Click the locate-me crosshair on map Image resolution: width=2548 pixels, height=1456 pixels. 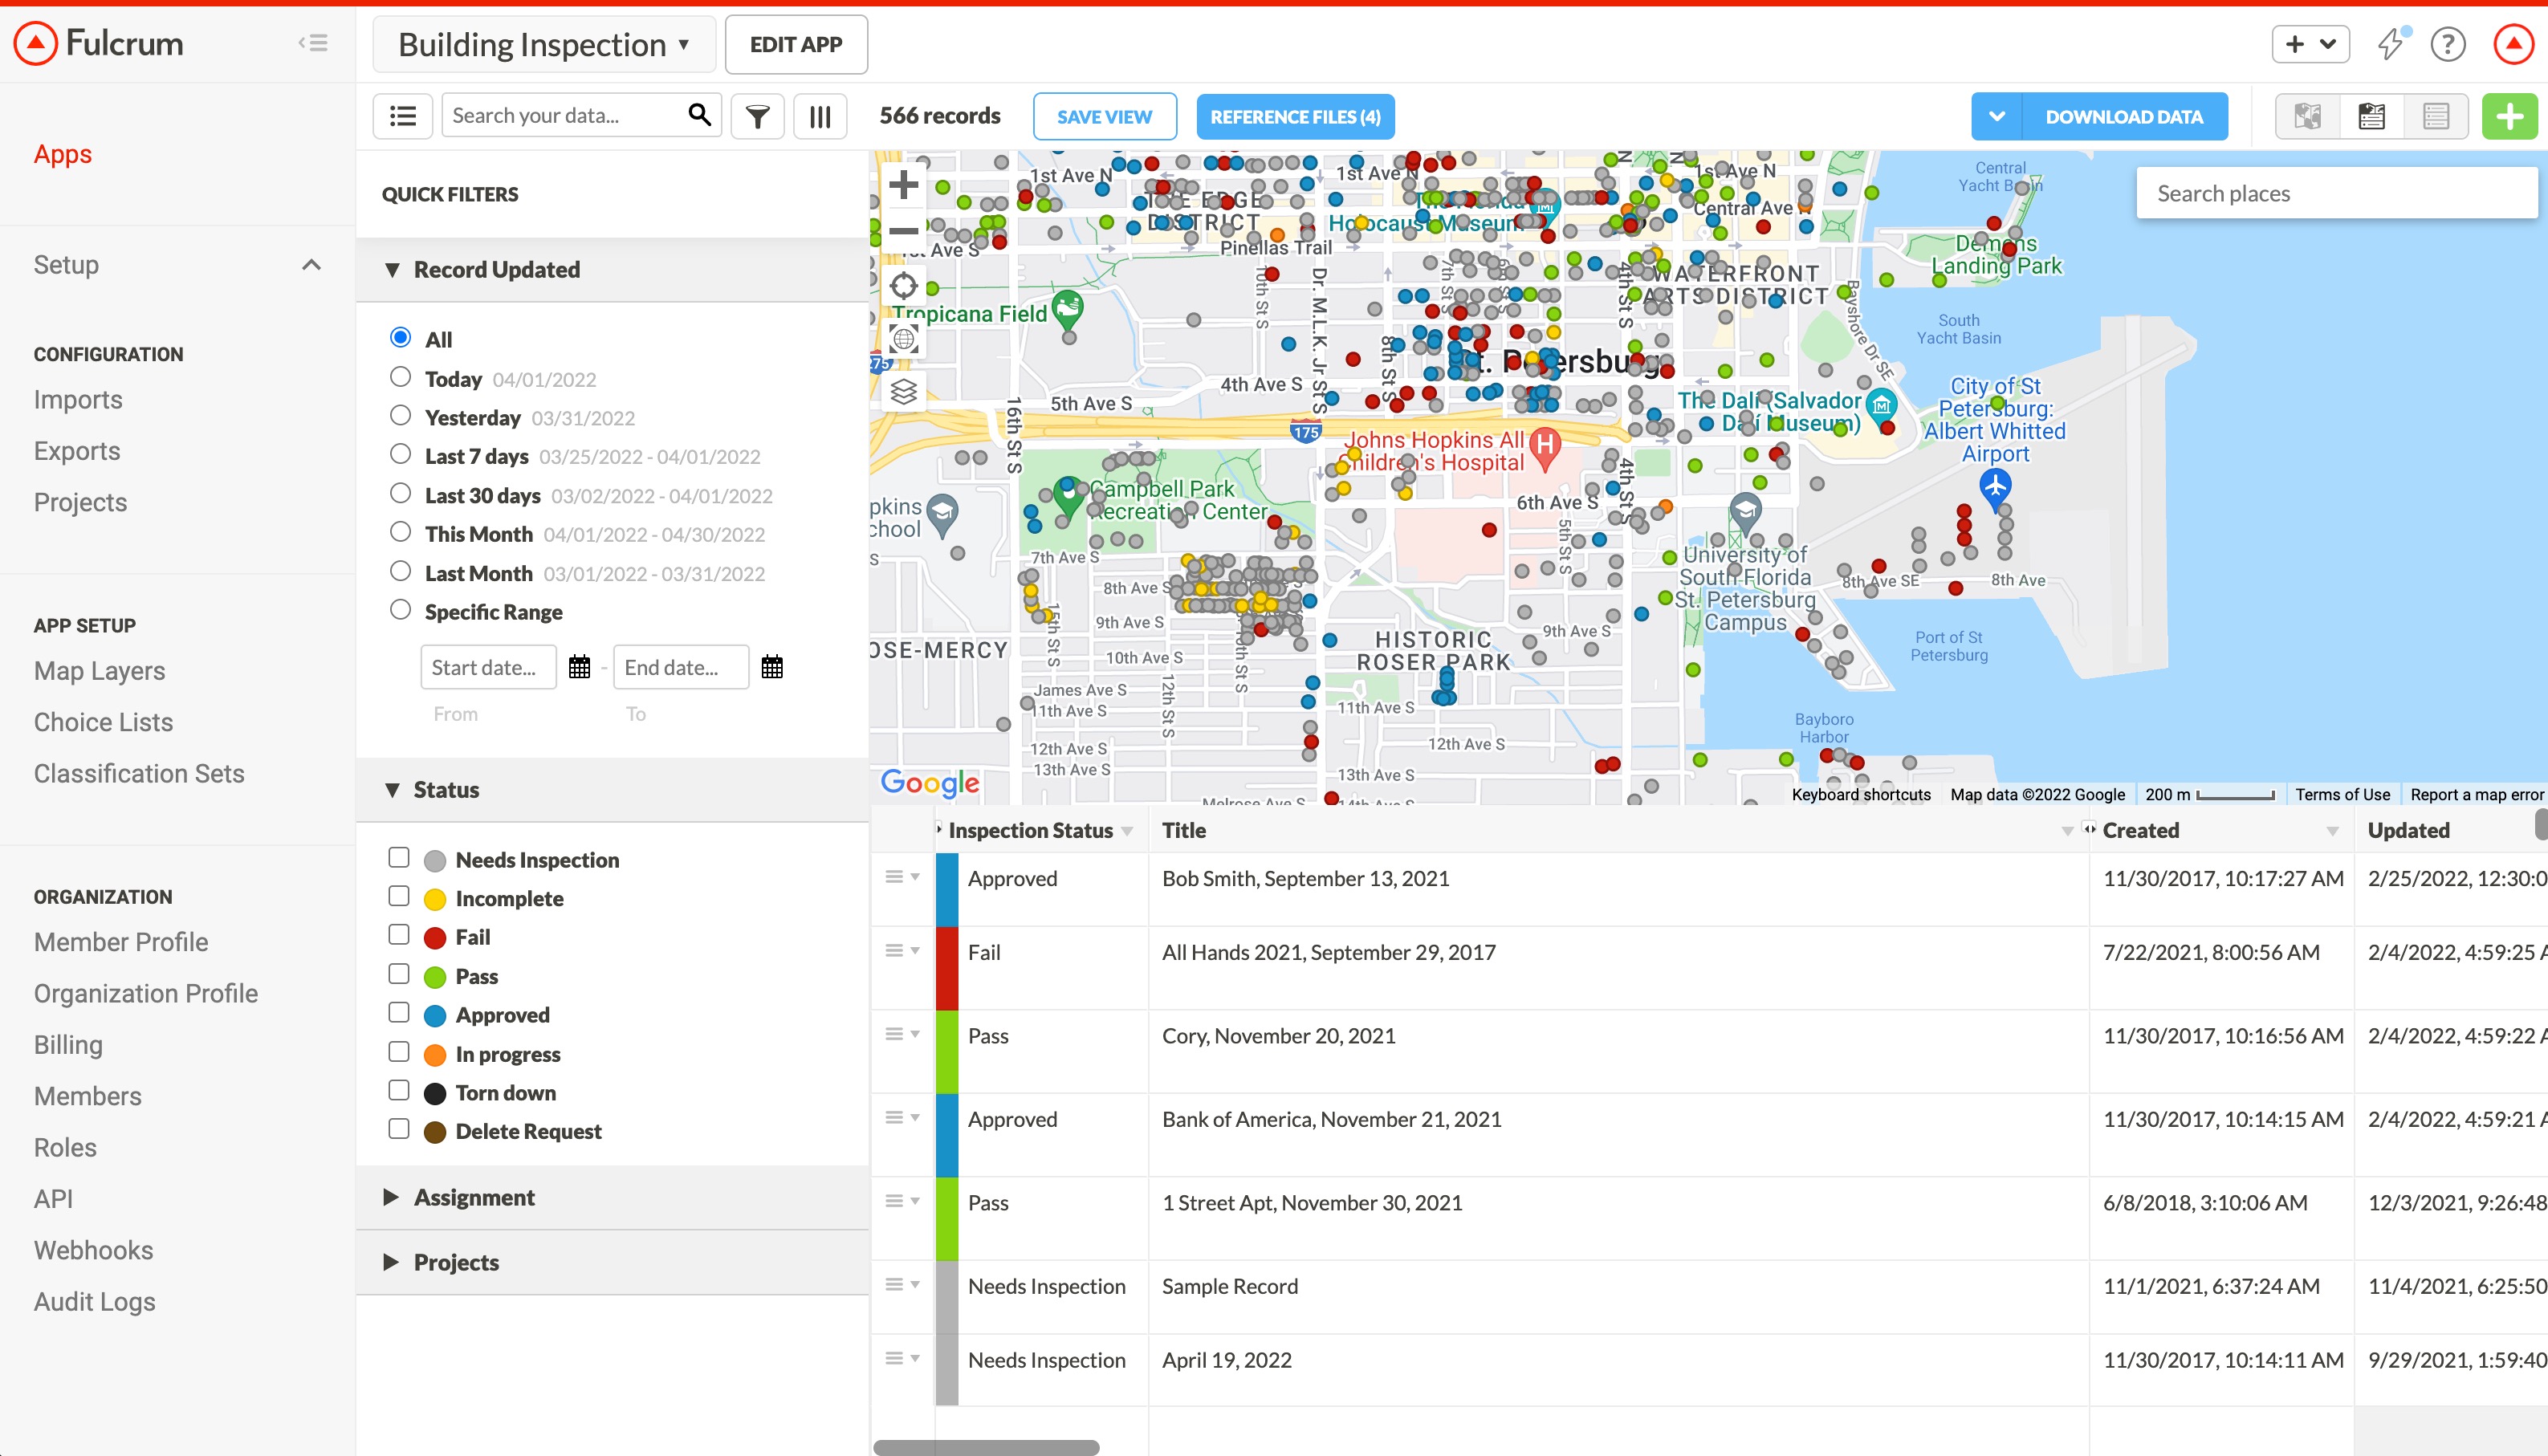pyautogui.click(x=903, y=286)
